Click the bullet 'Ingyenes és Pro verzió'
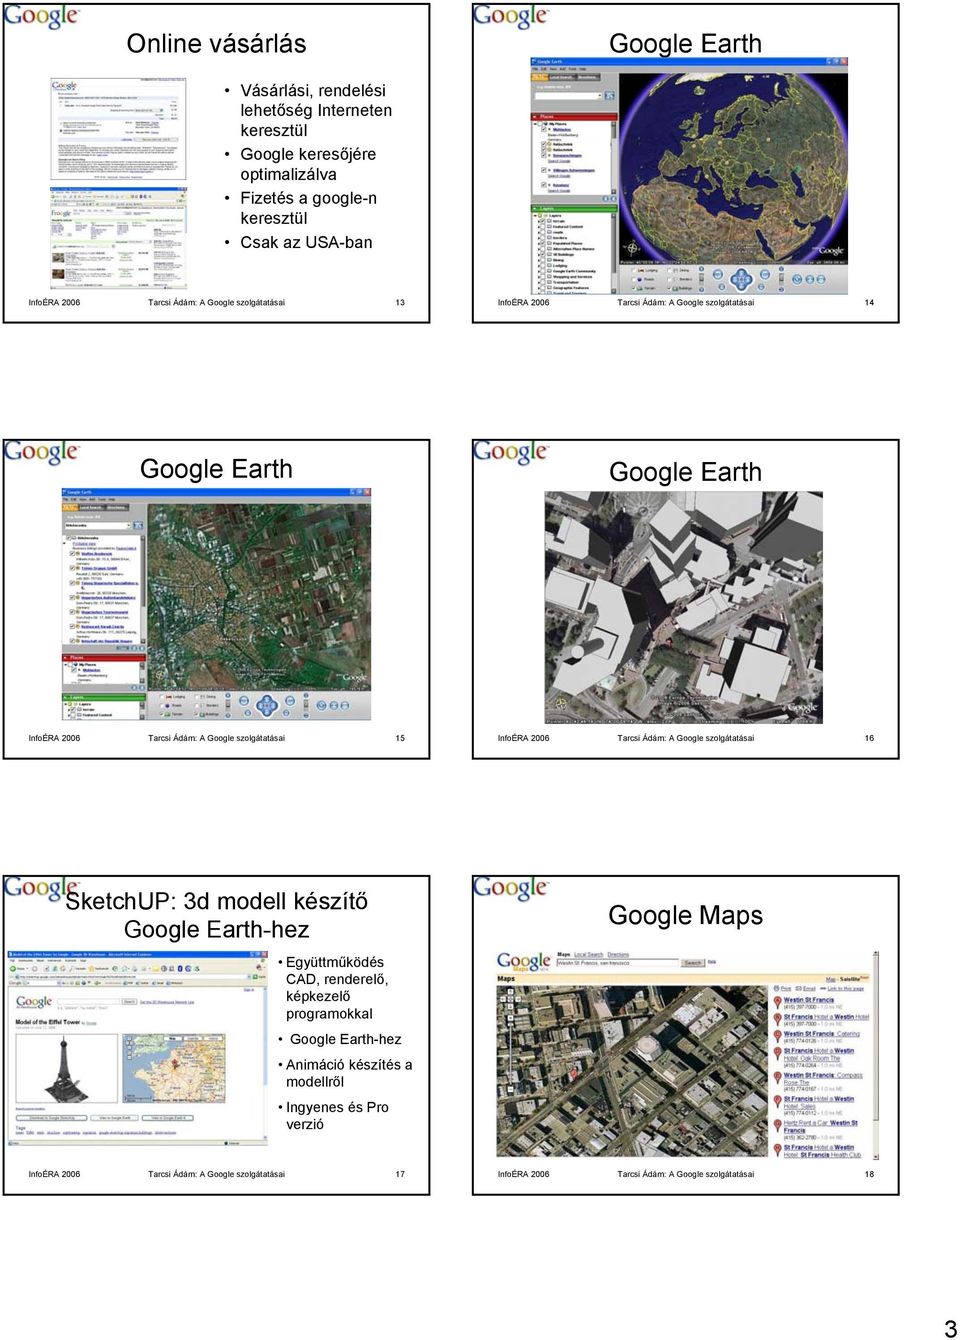Viewport: 960px width, 1340px height. [x=337, y=1115]
